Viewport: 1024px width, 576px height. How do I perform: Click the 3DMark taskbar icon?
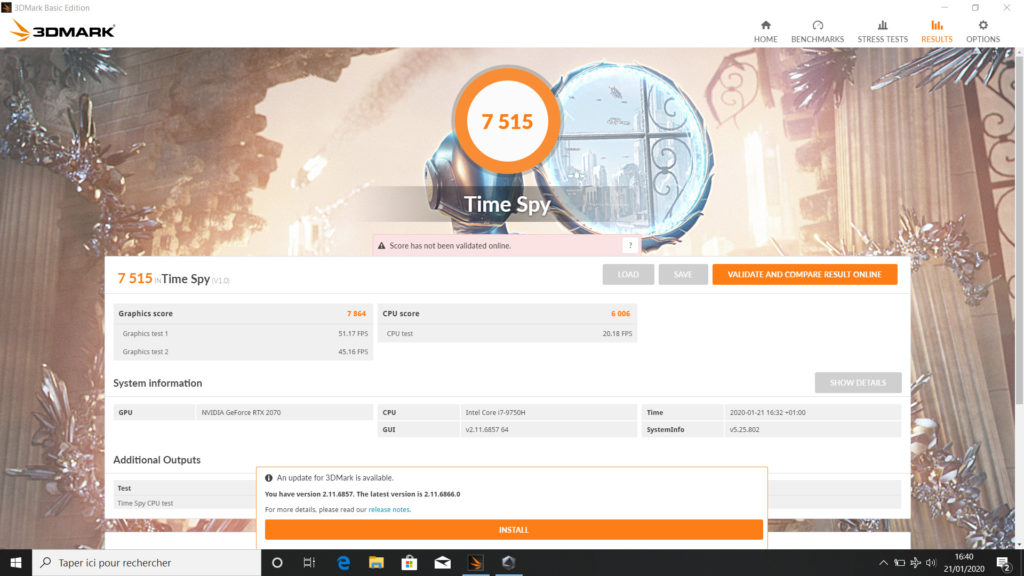(x=475, y=562)
